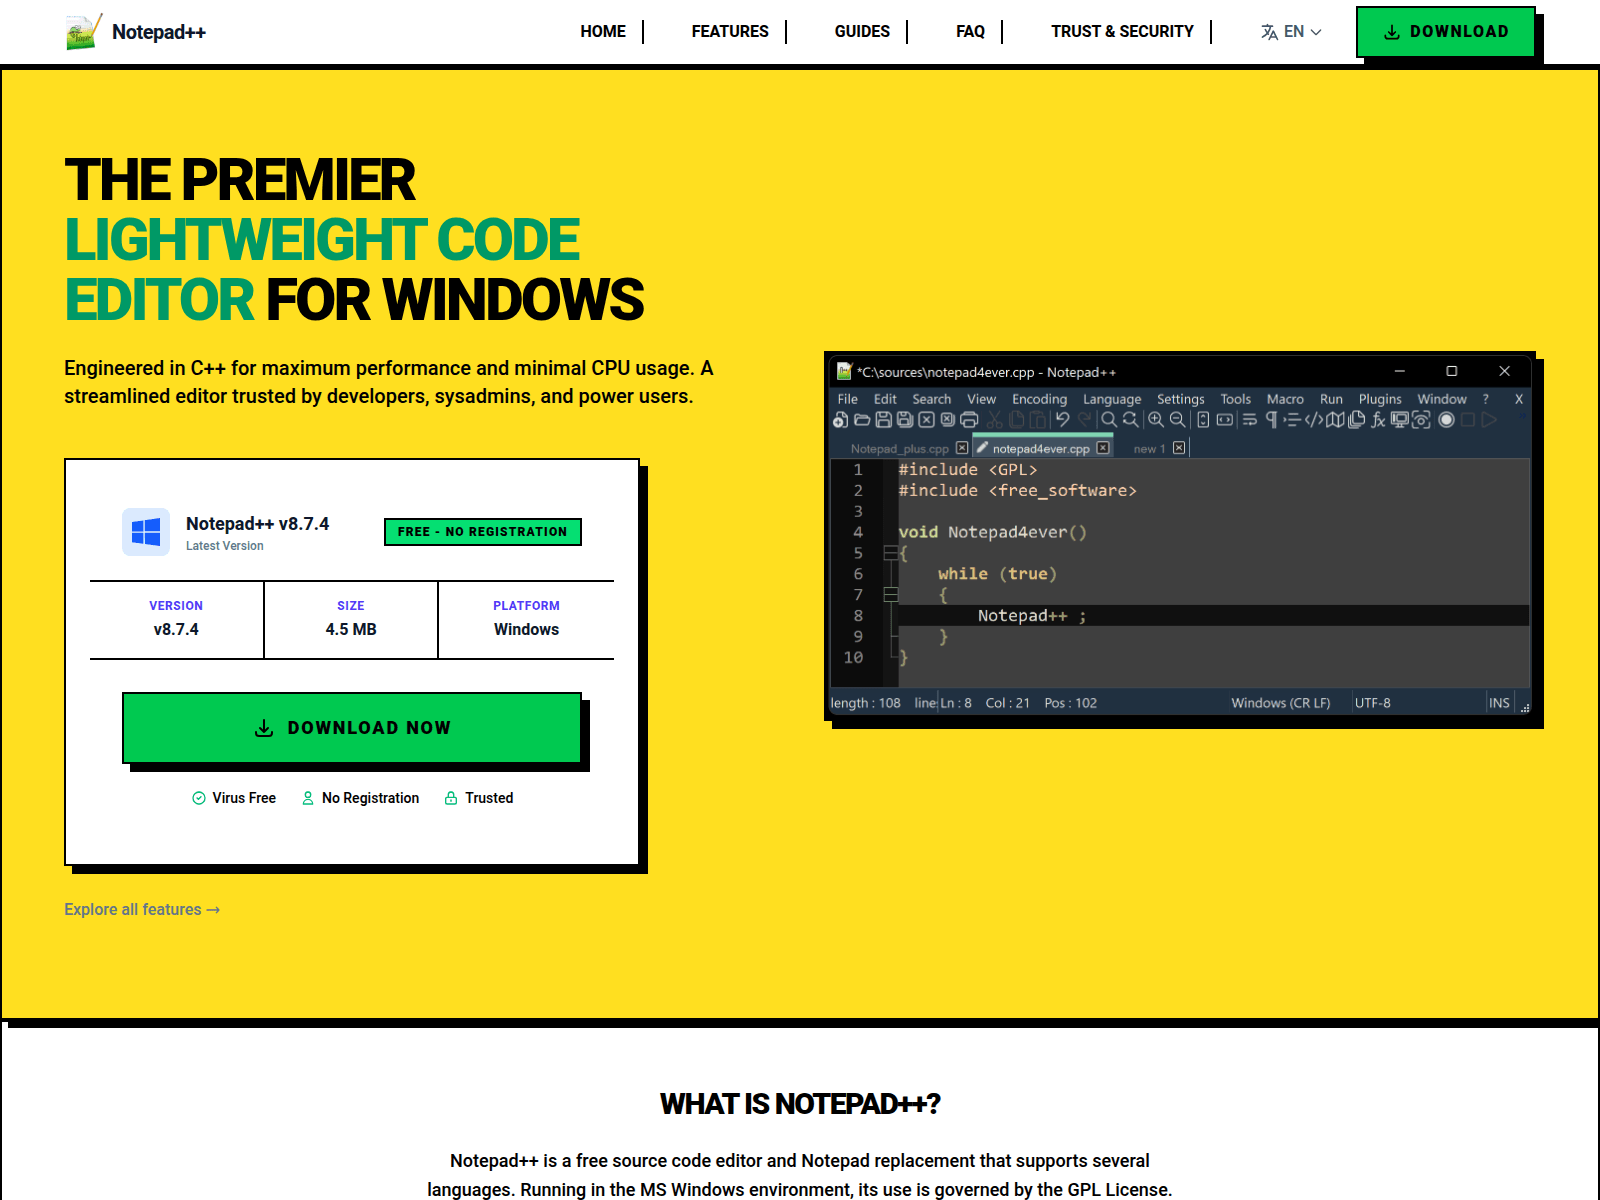
Task: Click the Latest Version label
Action: click(x=225, y=546)
